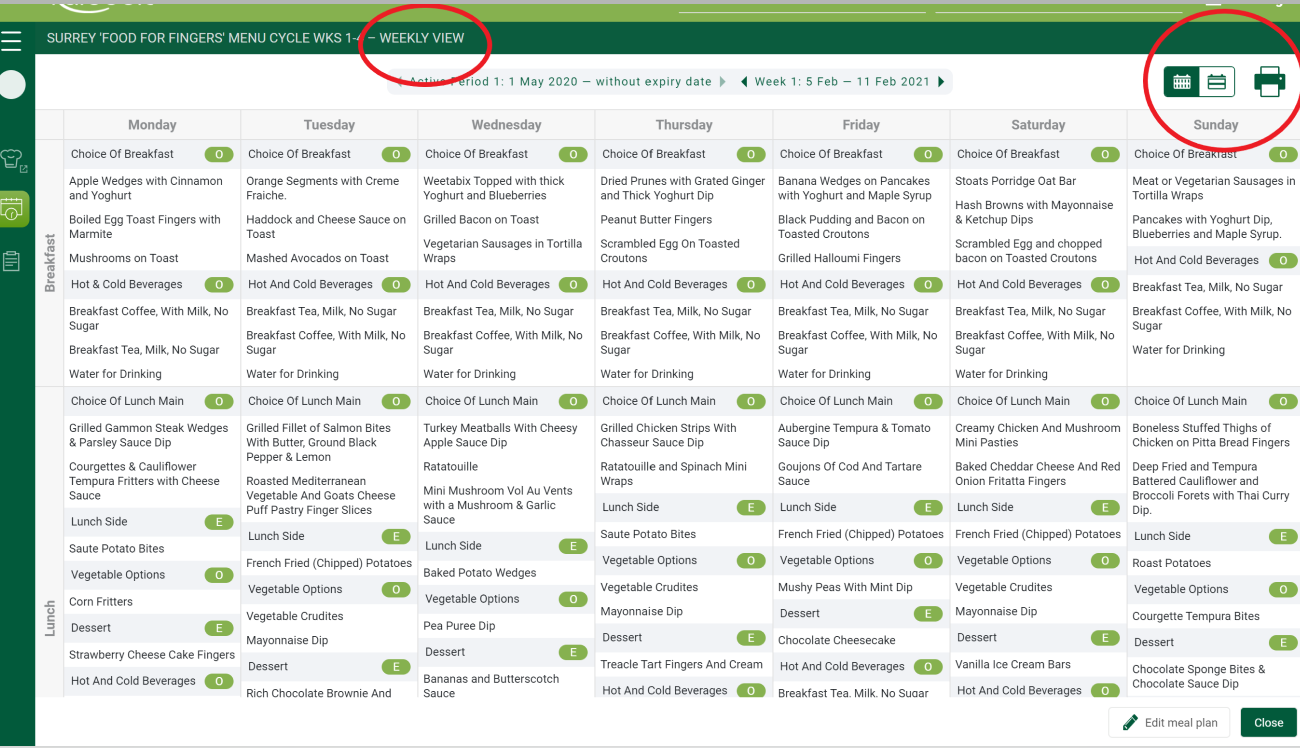Select the highlighted meal plan calendar sidebar icon
The image size is (1300, 748).
point(13,210)
